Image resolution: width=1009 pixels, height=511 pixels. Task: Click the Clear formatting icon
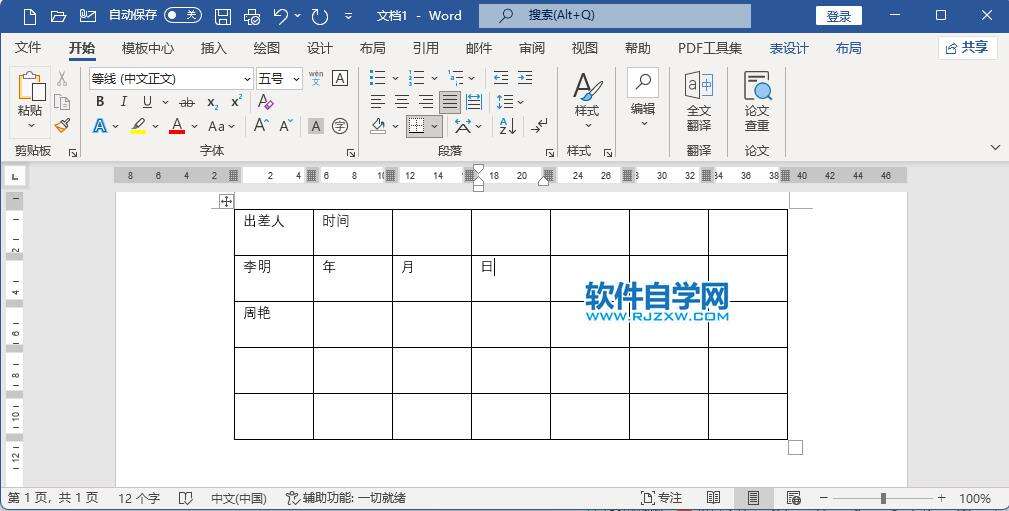[265, 102]
